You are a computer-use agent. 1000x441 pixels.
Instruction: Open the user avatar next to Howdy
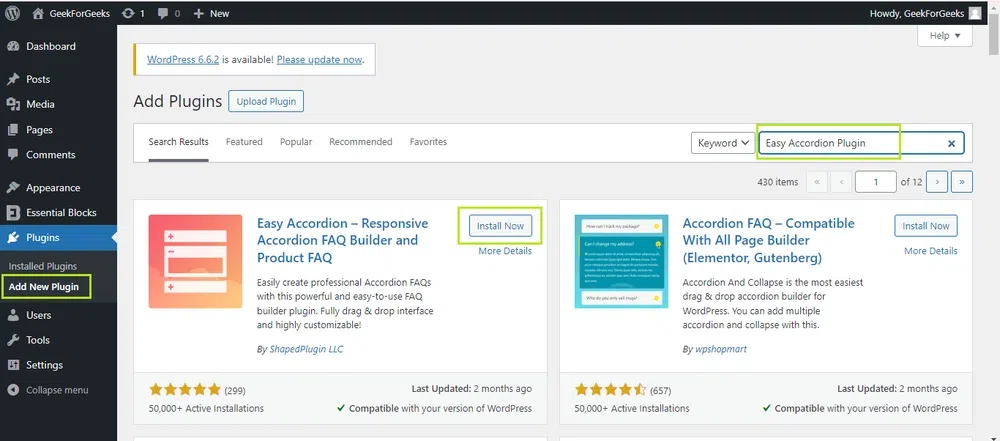pyautogui.click(x=975, y=13)
